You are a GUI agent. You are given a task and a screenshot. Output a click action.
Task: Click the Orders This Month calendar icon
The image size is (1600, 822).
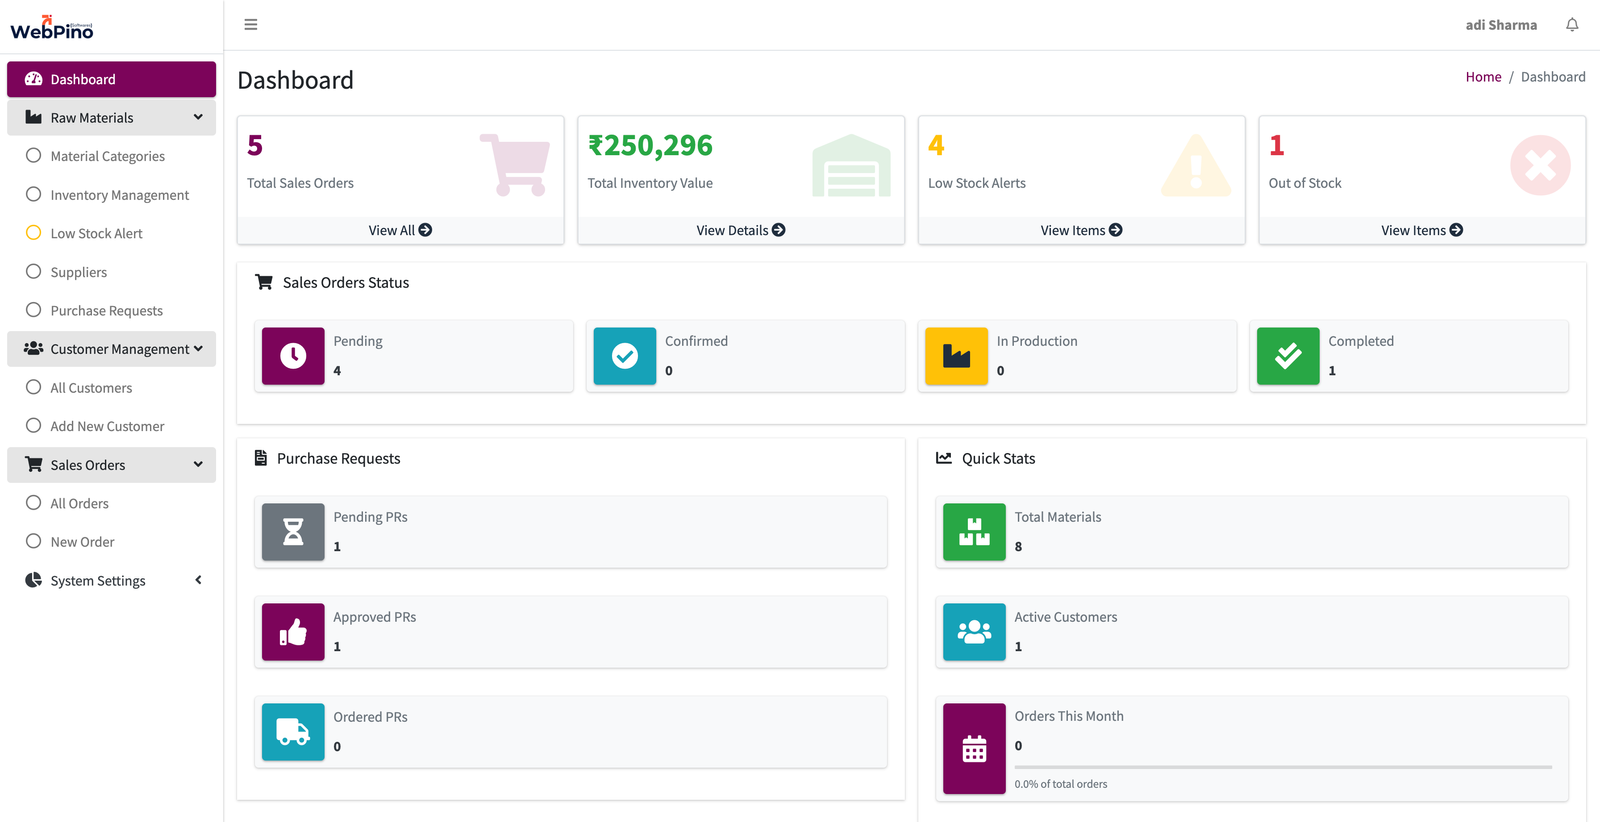tap(974, 748)
